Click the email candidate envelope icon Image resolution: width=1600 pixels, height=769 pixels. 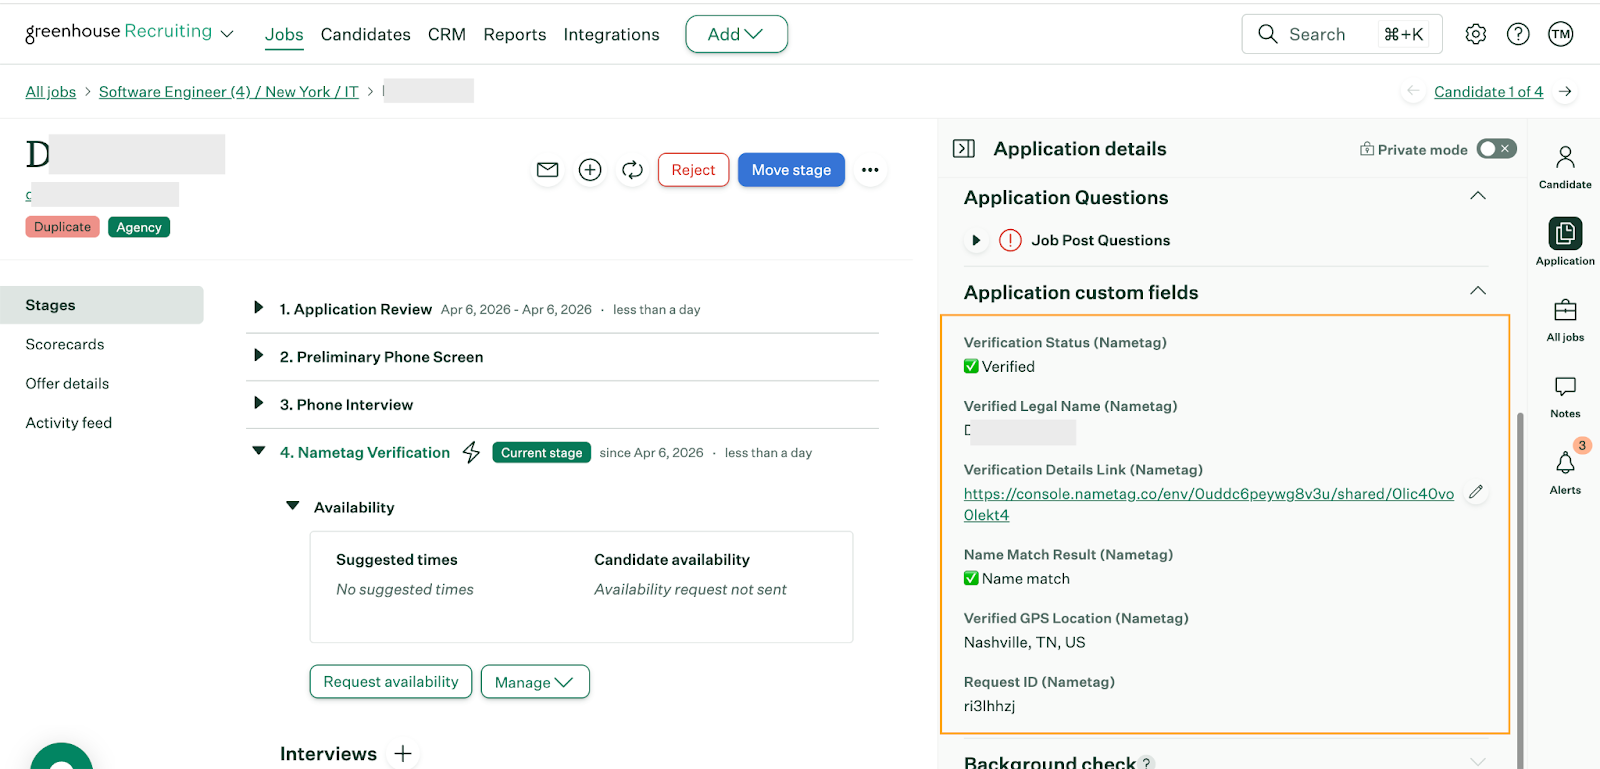point(547,170)
